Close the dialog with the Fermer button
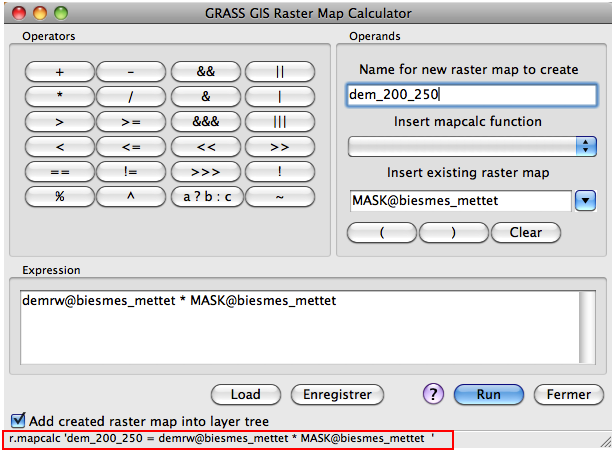The height and width of the screenshot is (452, 614). (568, 394)
